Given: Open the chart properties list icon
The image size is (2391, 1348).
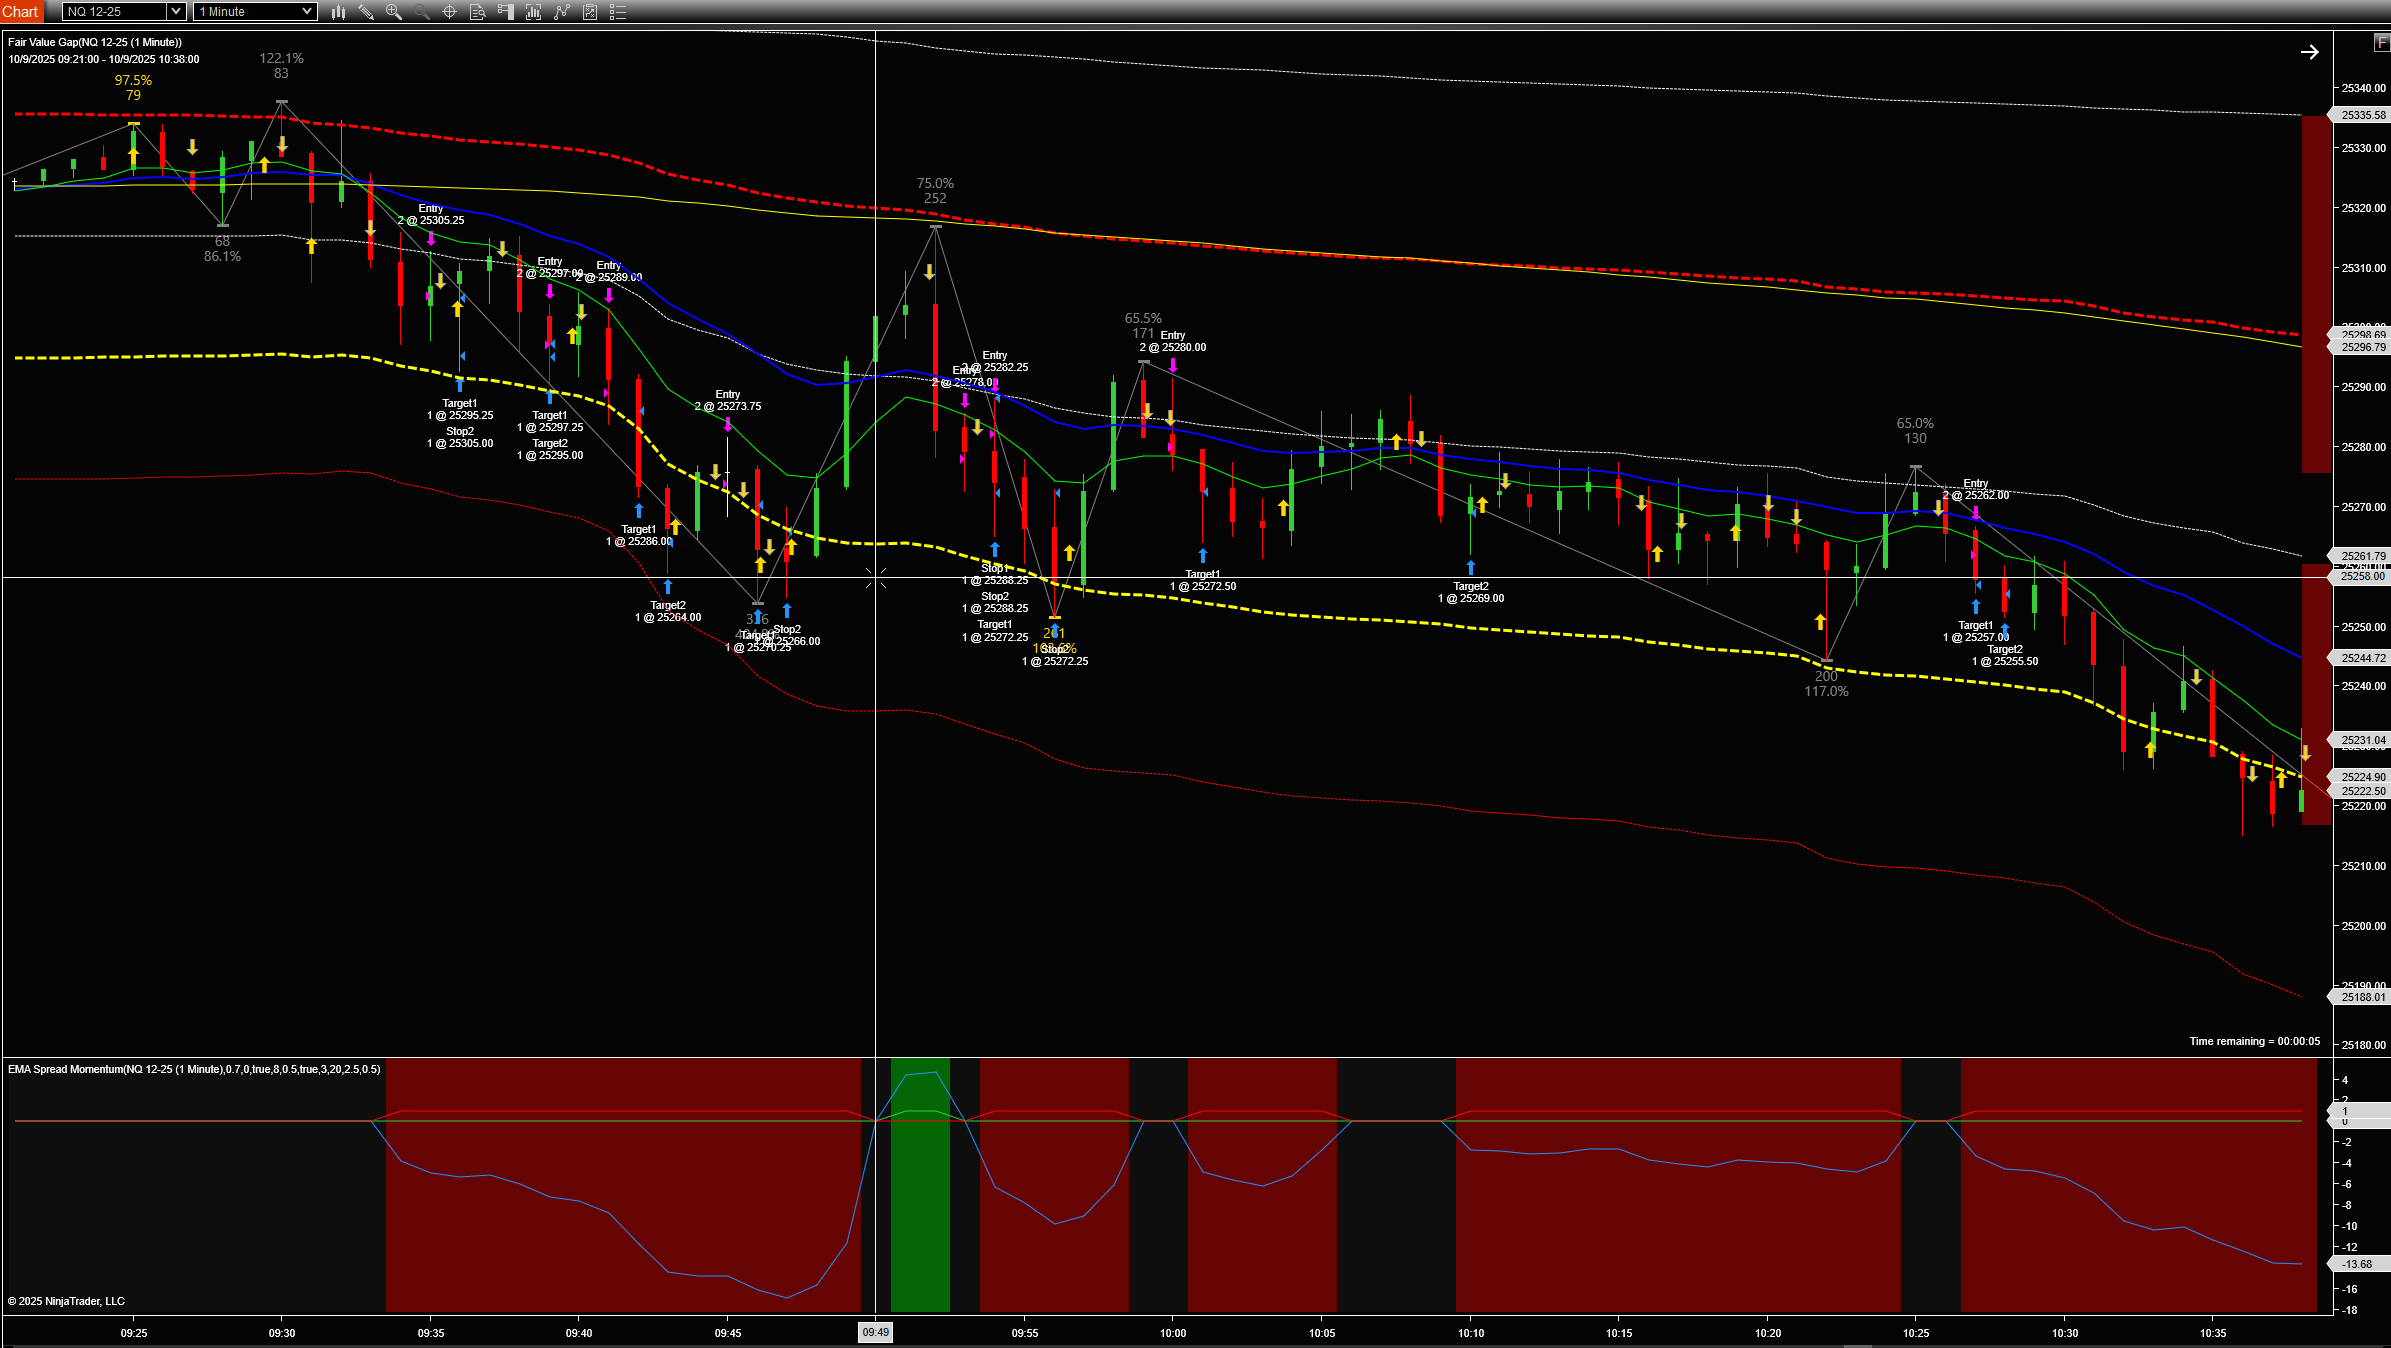Looking at the screenshot, I should [x=618, y=12].
